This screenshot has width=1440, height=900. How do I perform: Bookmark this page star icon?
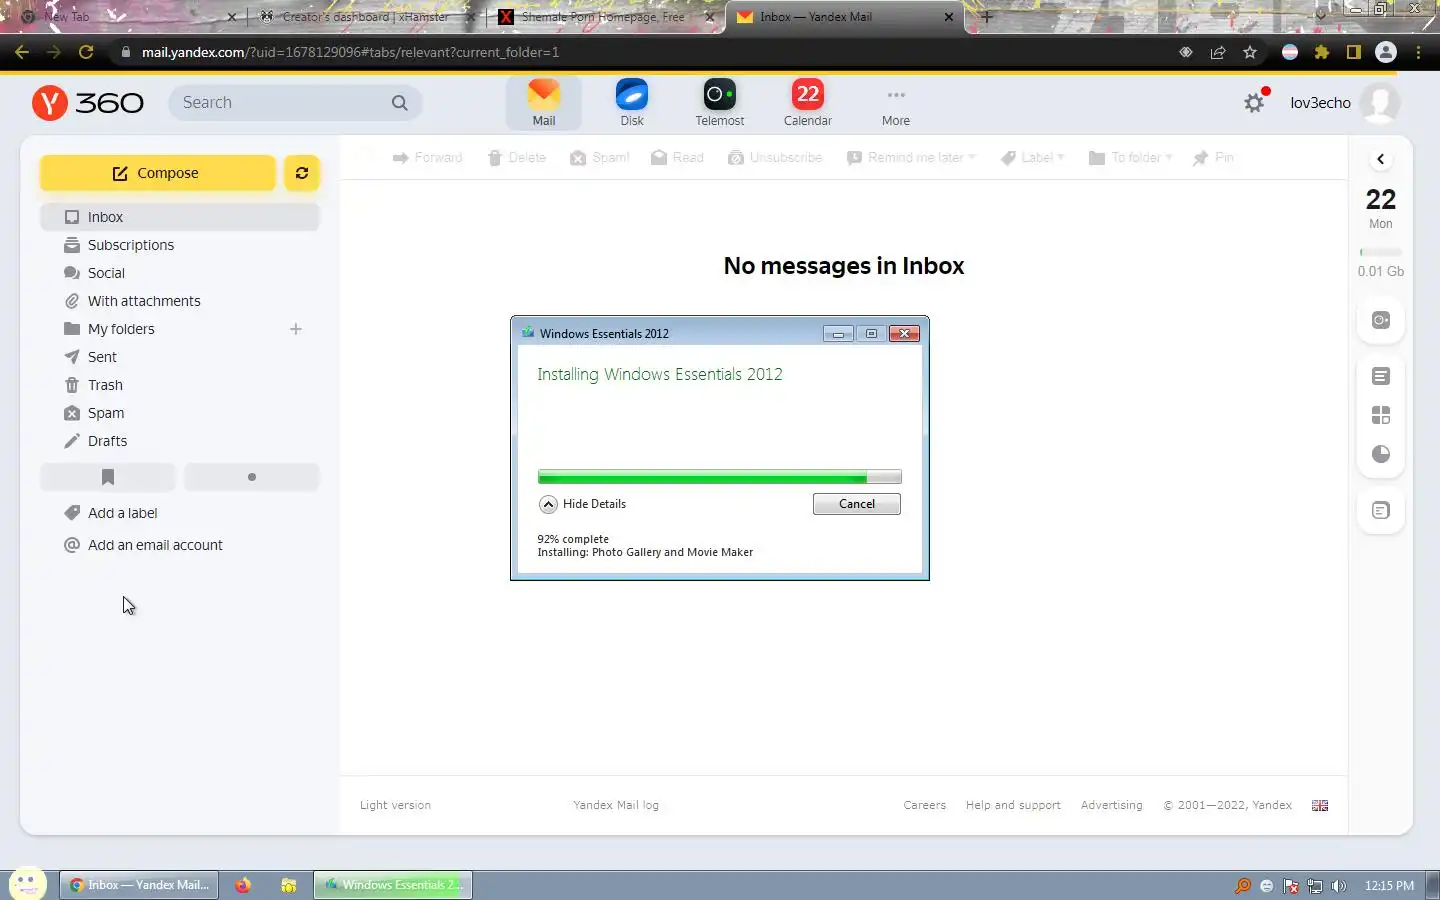point(1250,52)
